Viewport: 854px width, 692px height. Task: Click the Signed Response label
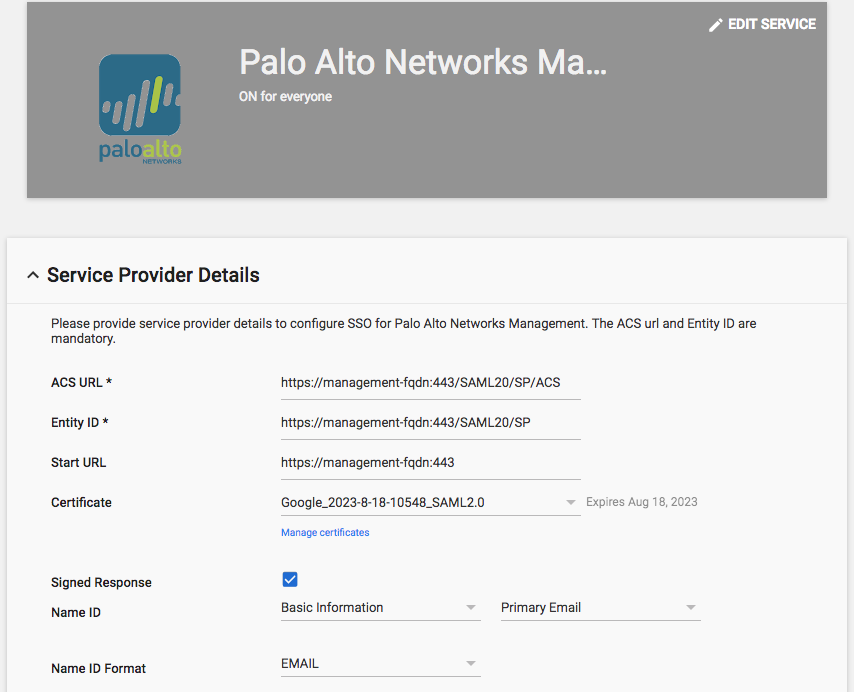(x=101, y=582)
